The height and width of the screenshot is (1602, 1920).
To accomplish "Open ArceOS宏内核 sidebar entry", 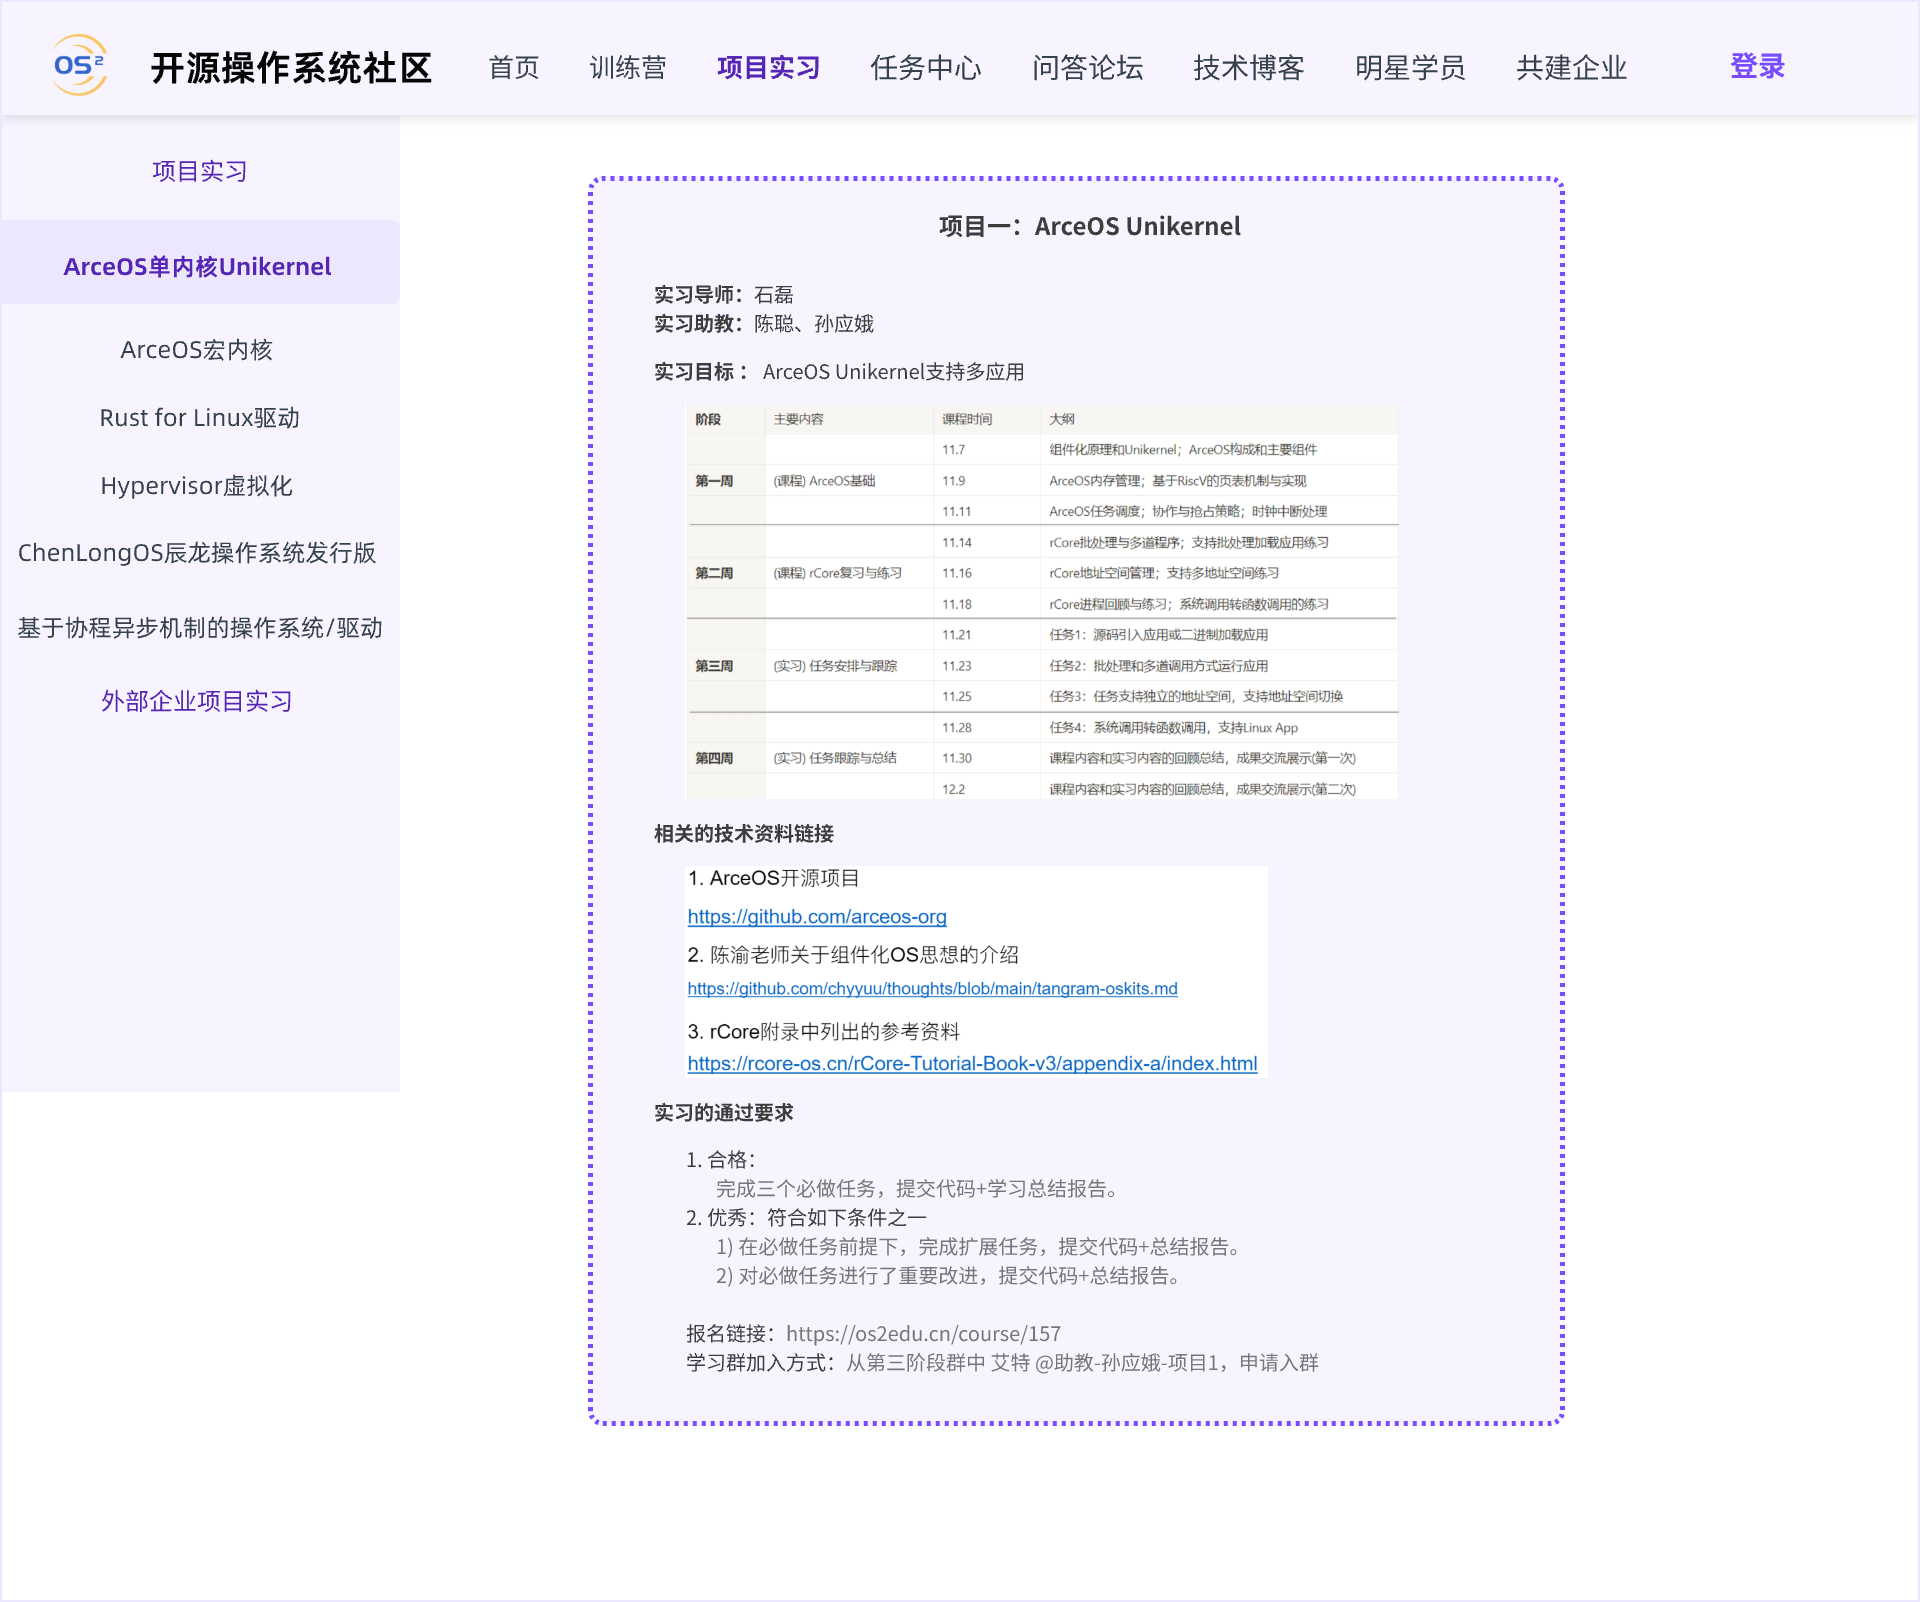I will click(197, 349).
